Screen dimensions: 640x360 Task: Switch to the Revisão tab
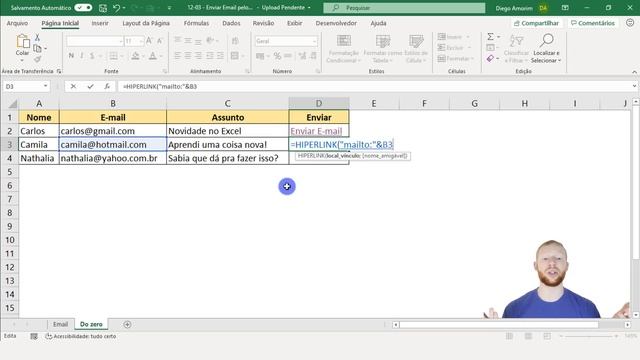pos(263,23)
